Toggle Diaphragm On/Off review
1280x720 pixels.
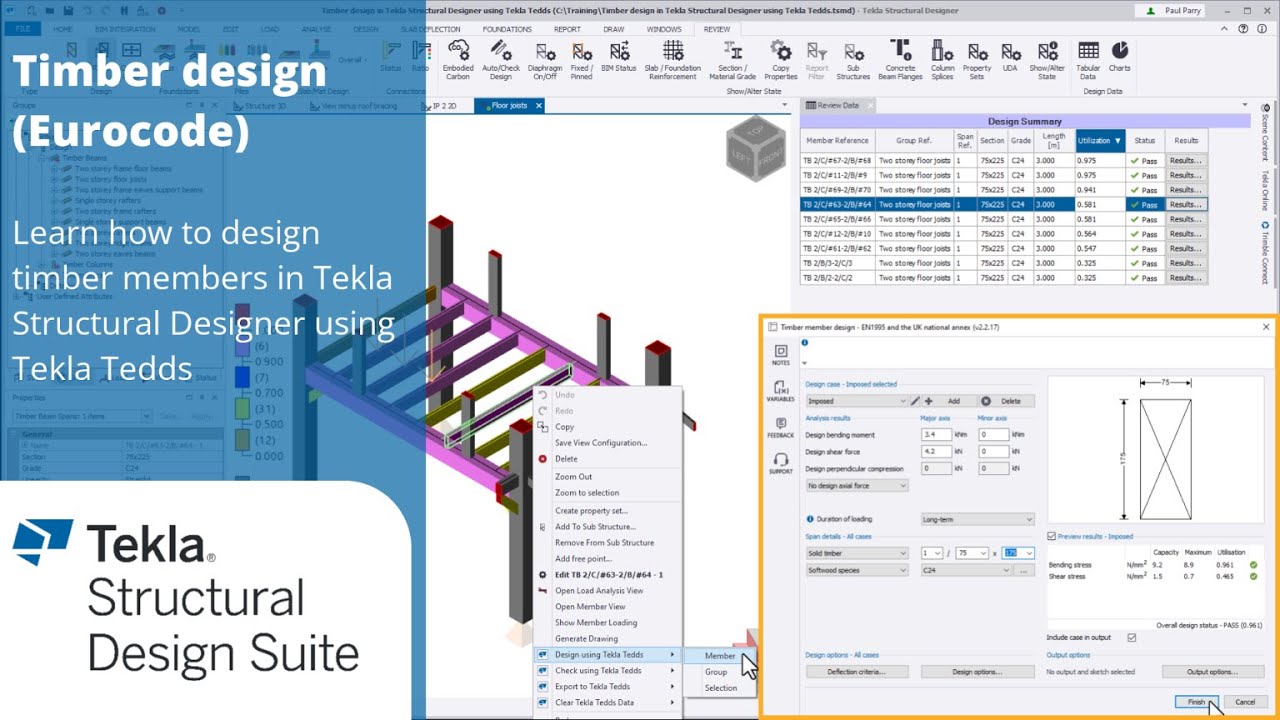point(544,60)
